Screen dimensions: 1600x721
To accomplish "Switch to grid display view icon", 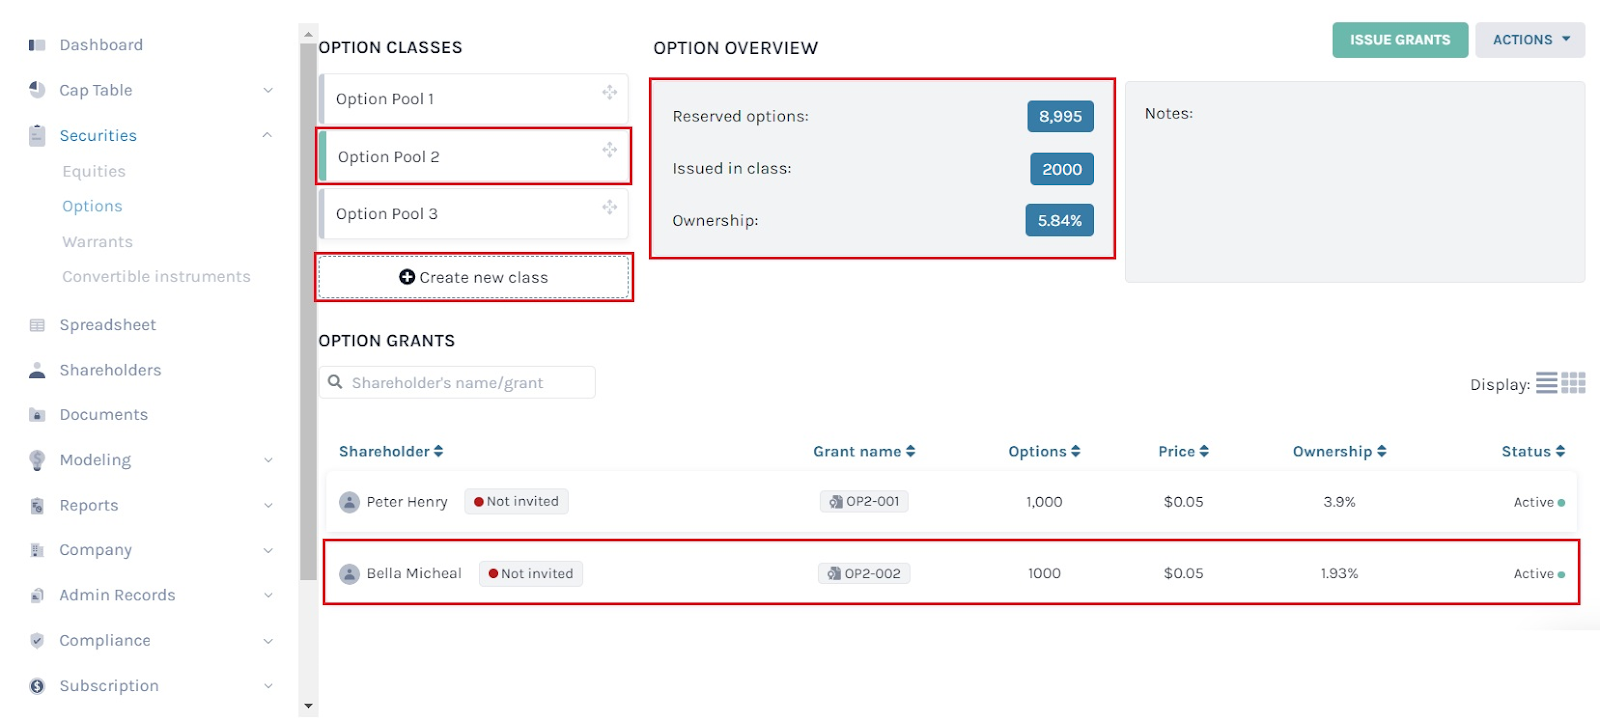I will pos(1574,383).
